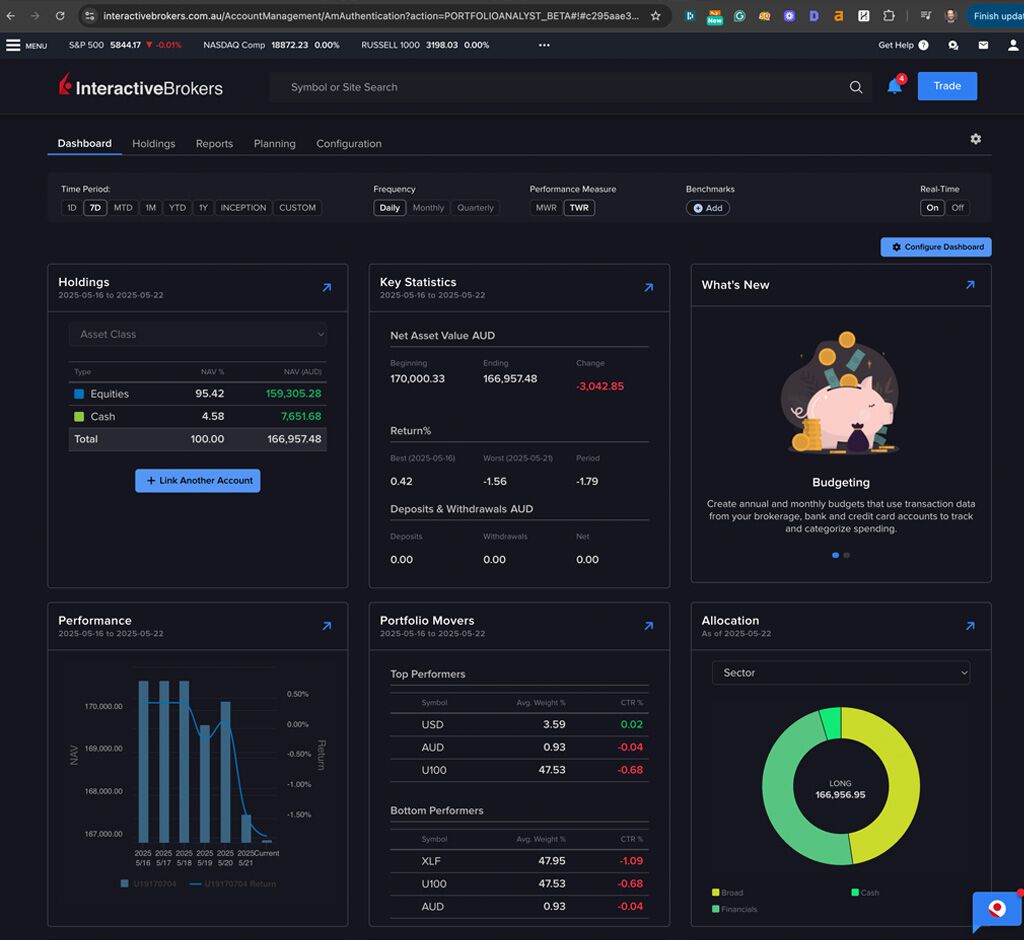1024x940 pixels.
Task: Click the Link Another Account button
Action: coord(197,480)
